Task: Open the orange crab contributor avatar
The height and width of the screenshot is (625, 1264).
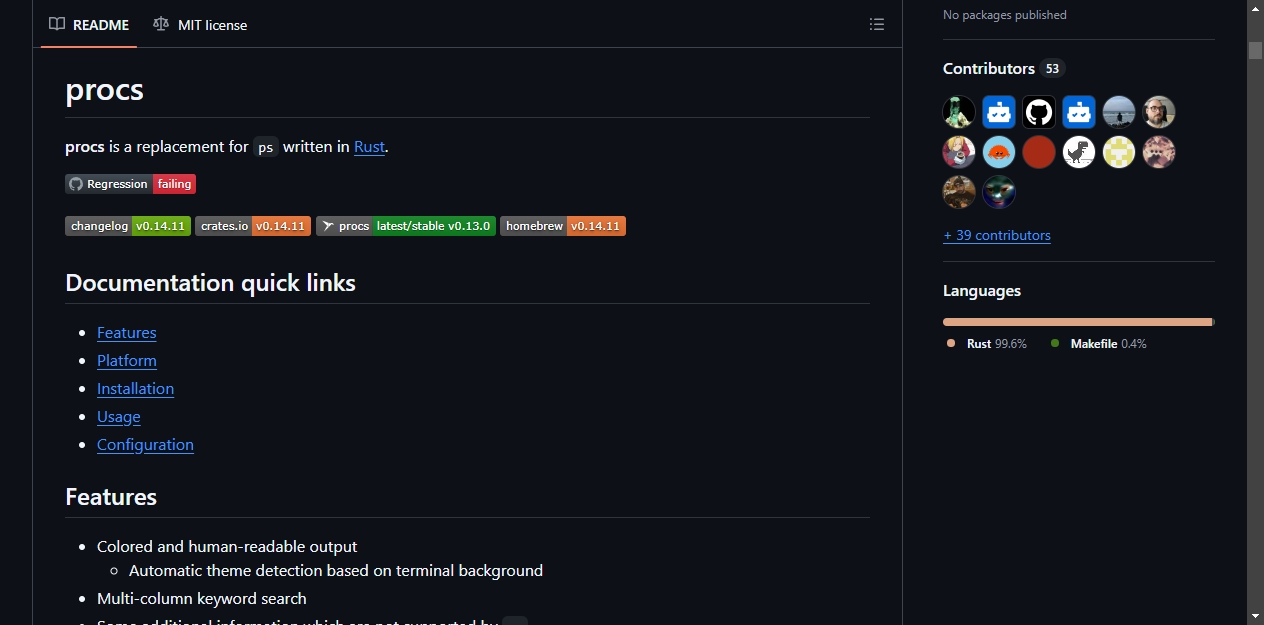Action: coord(999,152)
